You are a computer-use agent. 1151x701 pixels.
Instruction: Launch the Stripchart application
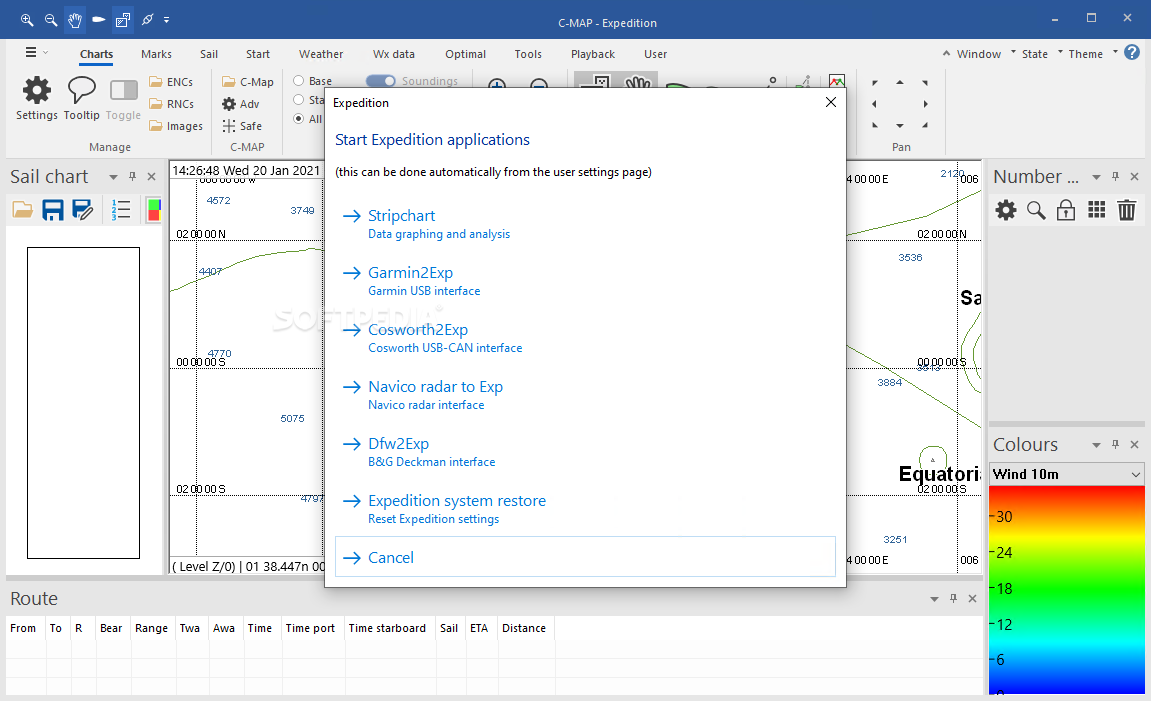click(585, 224)
